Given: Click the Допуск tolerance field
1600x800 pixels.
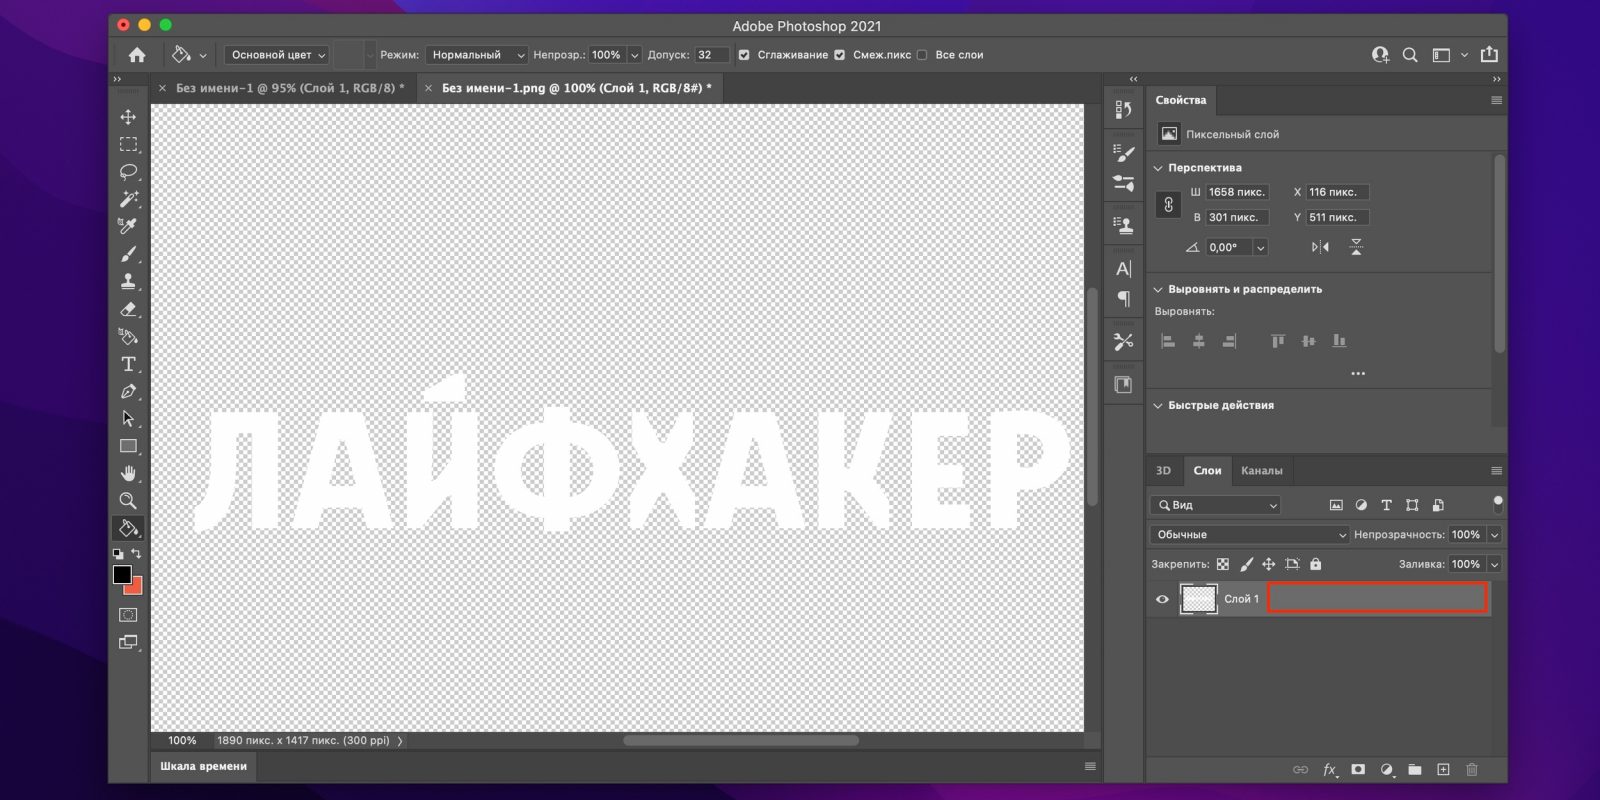Looking at the screenshot, I should tap(712, 55).
